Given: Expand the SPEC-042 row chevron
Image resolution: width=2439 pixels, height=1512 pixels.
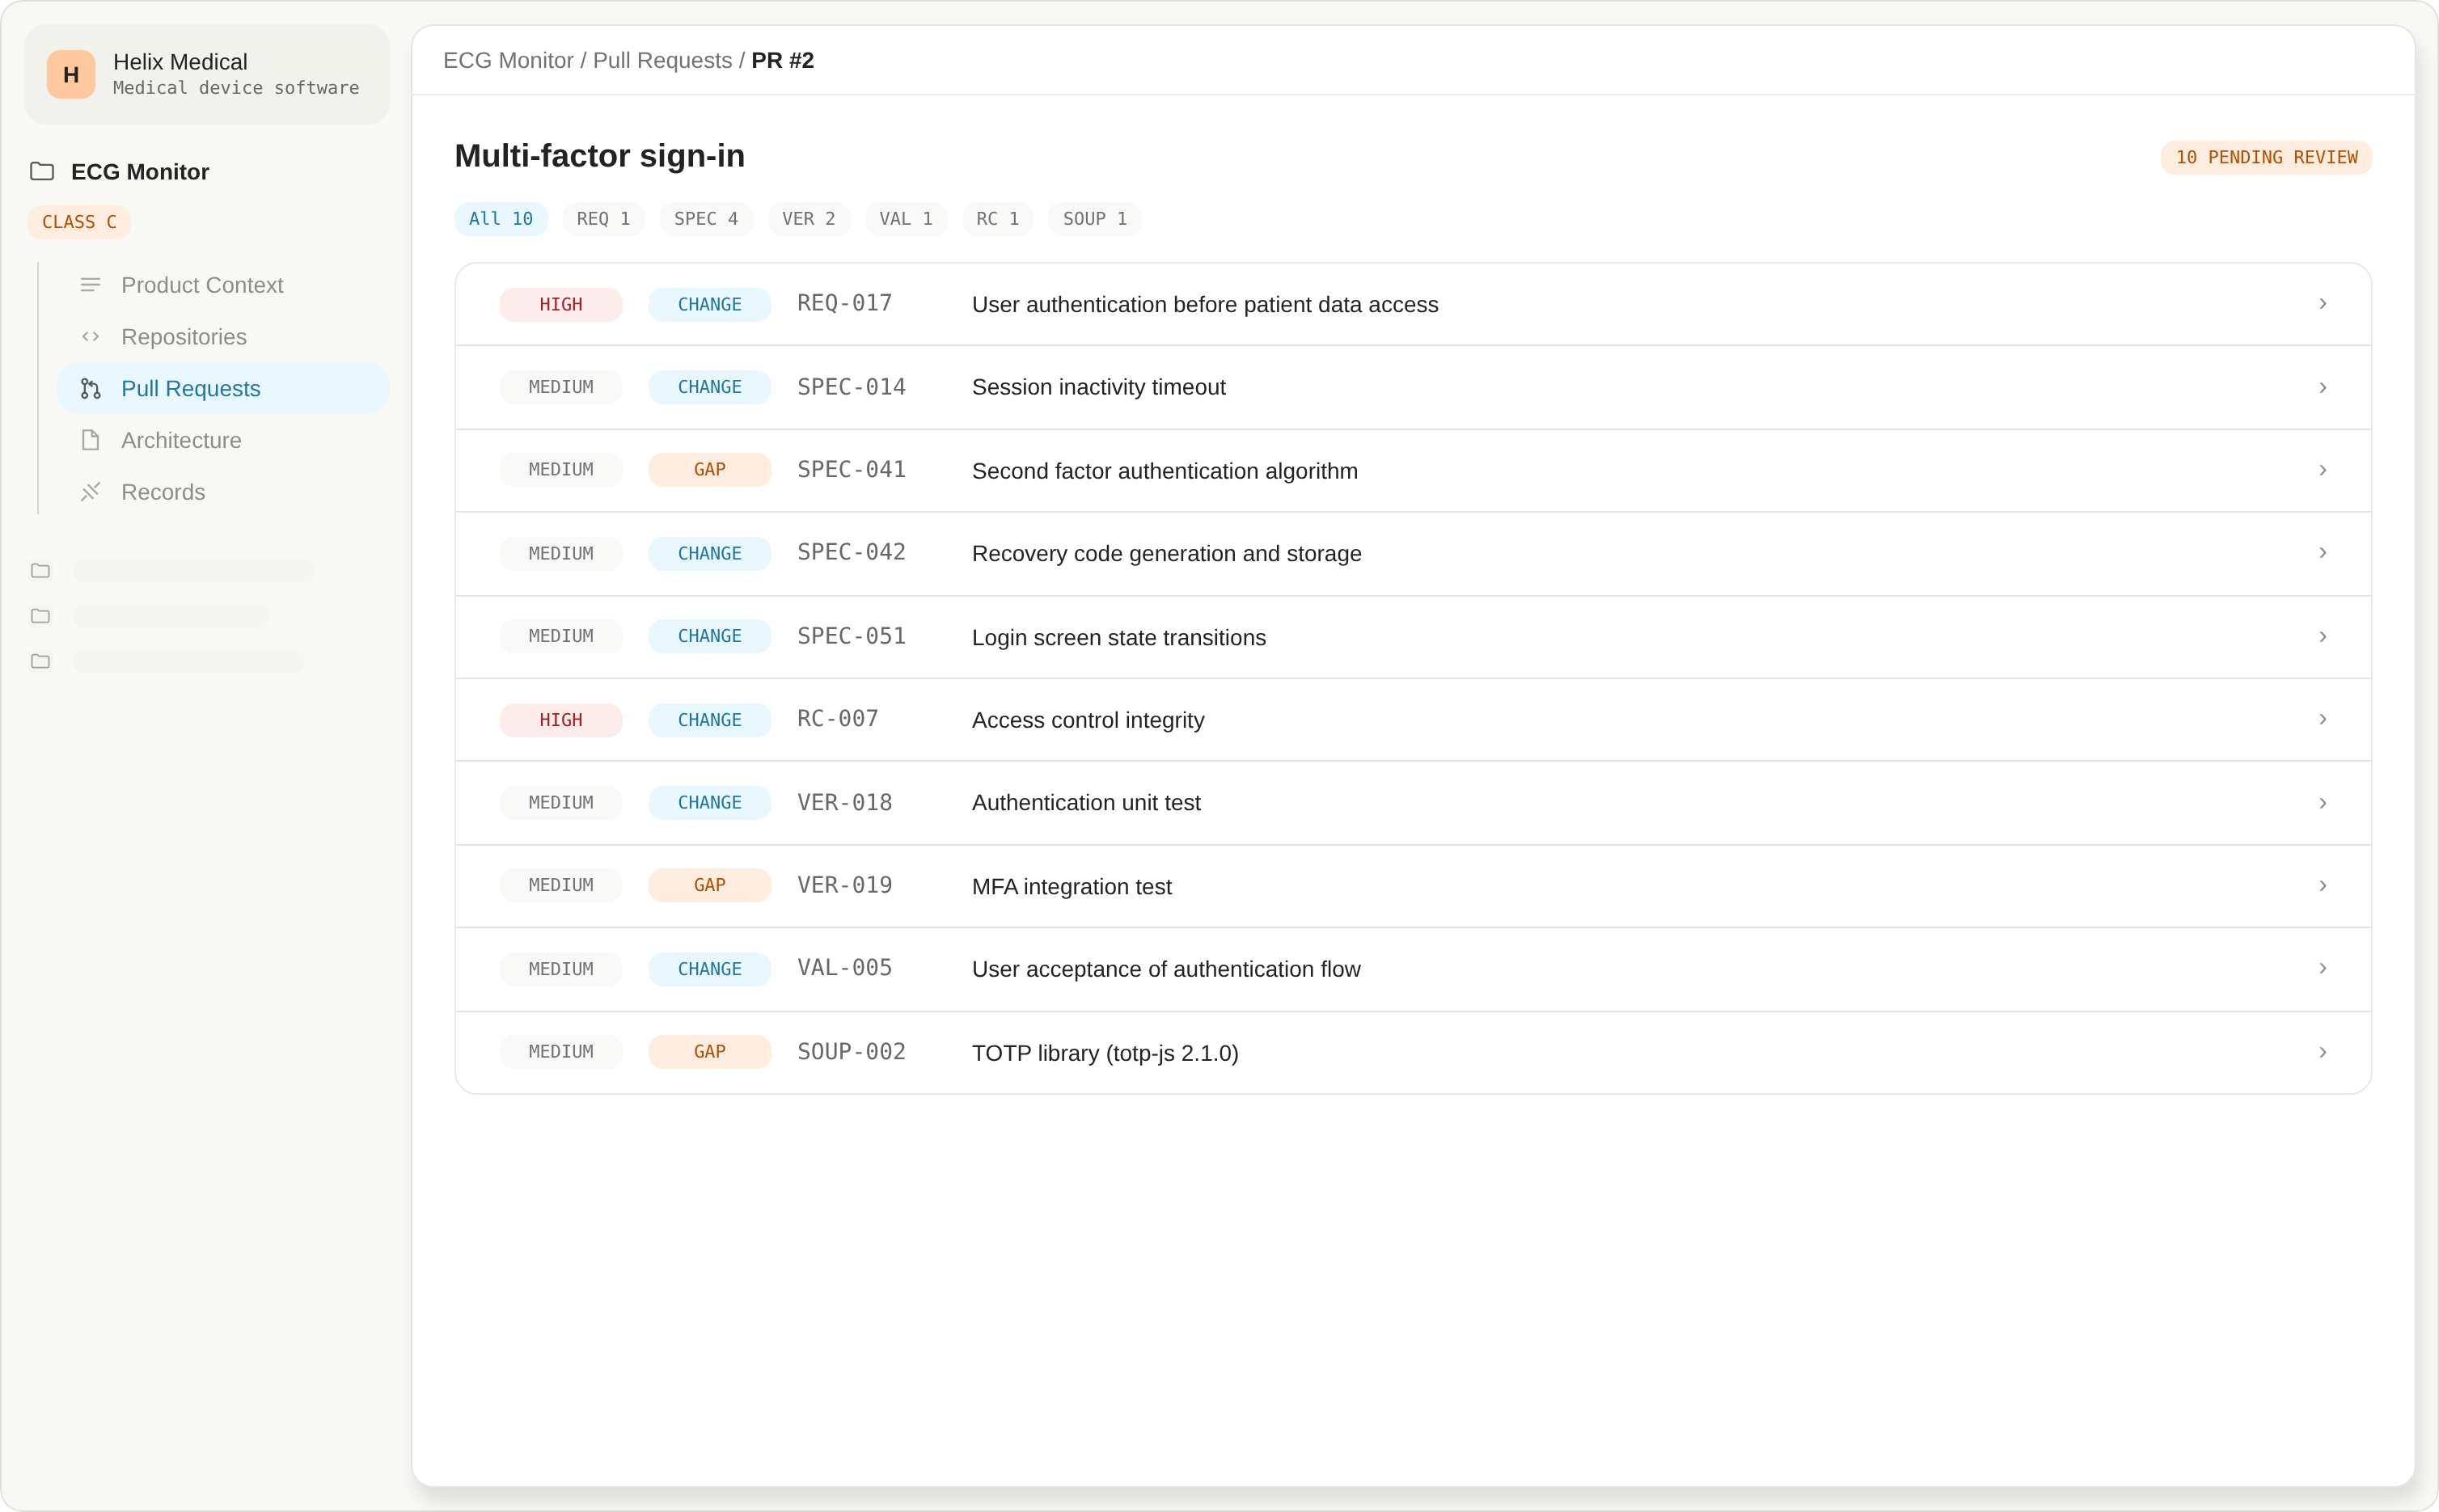Looking at the screenshot, I should [x=2323, y=553].
